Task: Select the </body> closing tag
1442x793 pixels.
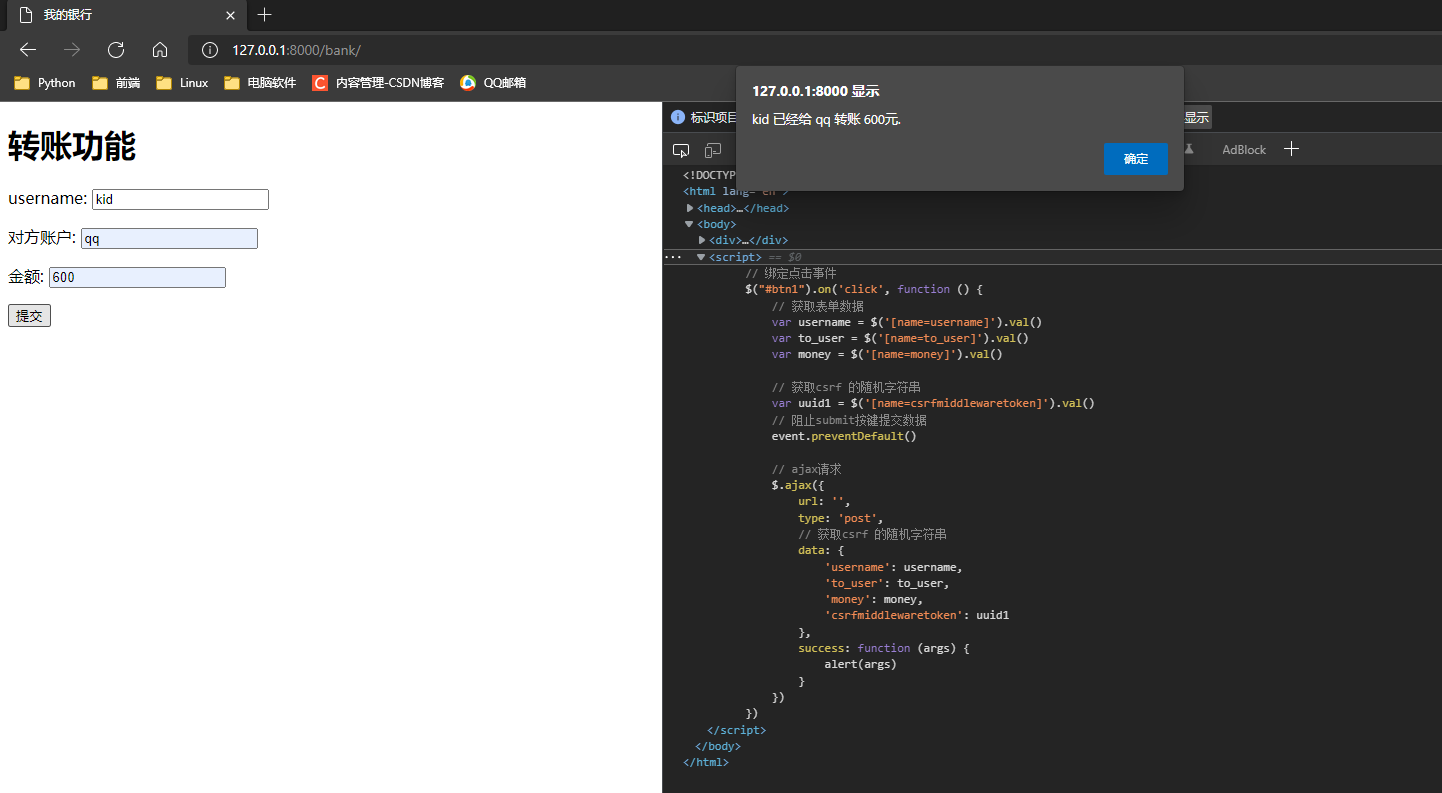Action: [x=718, y=746]
